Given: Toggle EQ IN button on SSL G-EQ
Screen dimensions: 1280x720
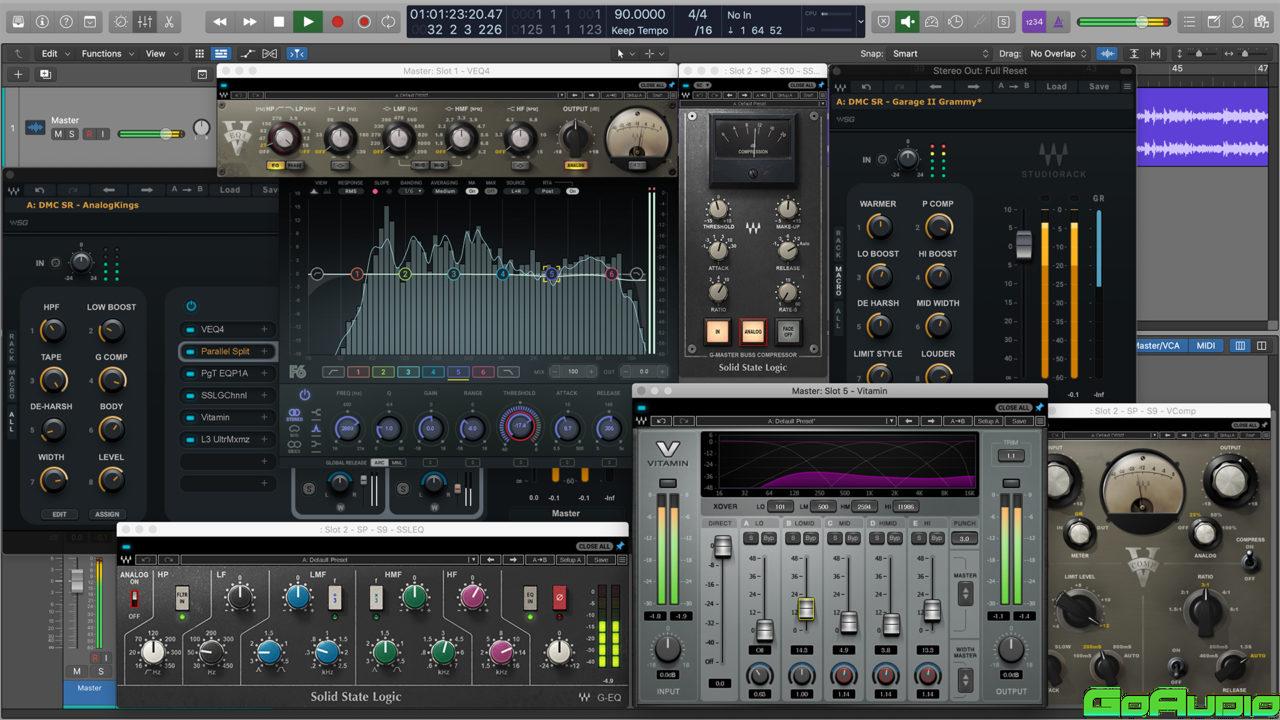Looking at the screenshot, I should 531,598.
